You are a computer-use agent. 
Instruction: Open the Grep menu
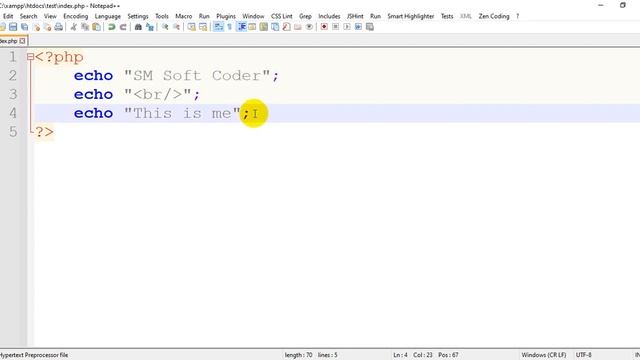[305, 16]
